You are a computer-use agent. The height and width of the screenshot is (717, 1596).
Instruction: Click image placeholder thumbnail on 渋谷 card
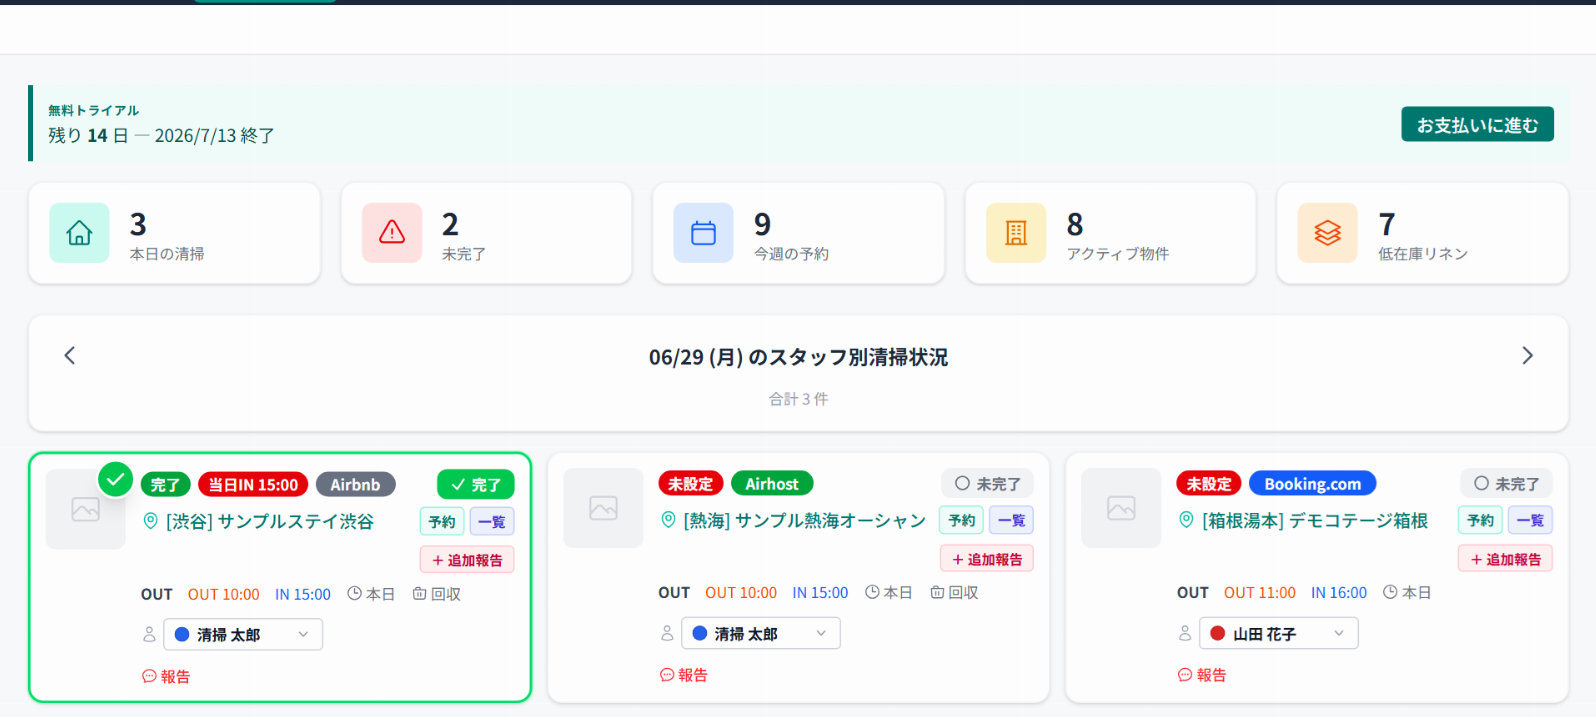[x=86, y=510]
